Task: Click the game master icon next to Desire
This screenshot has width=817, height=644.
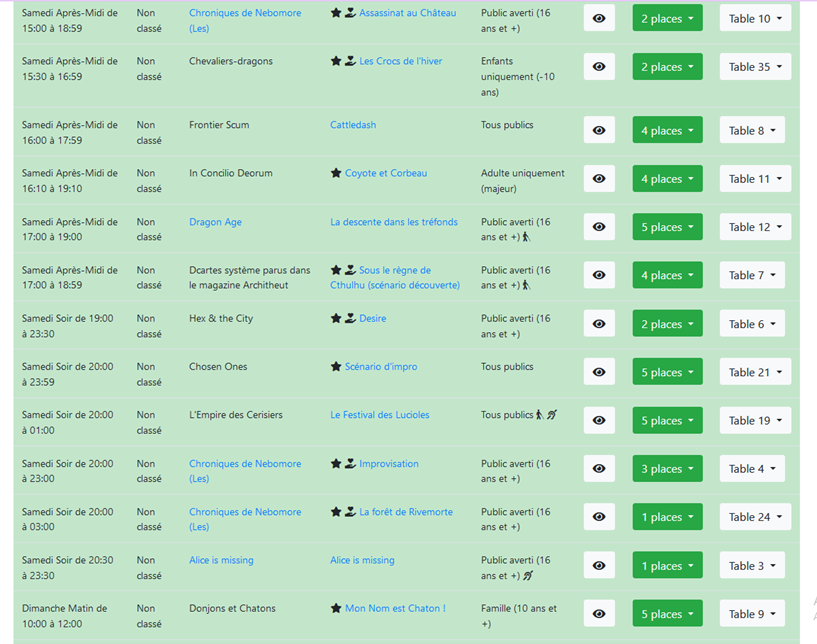Action: tap(350, 319)
